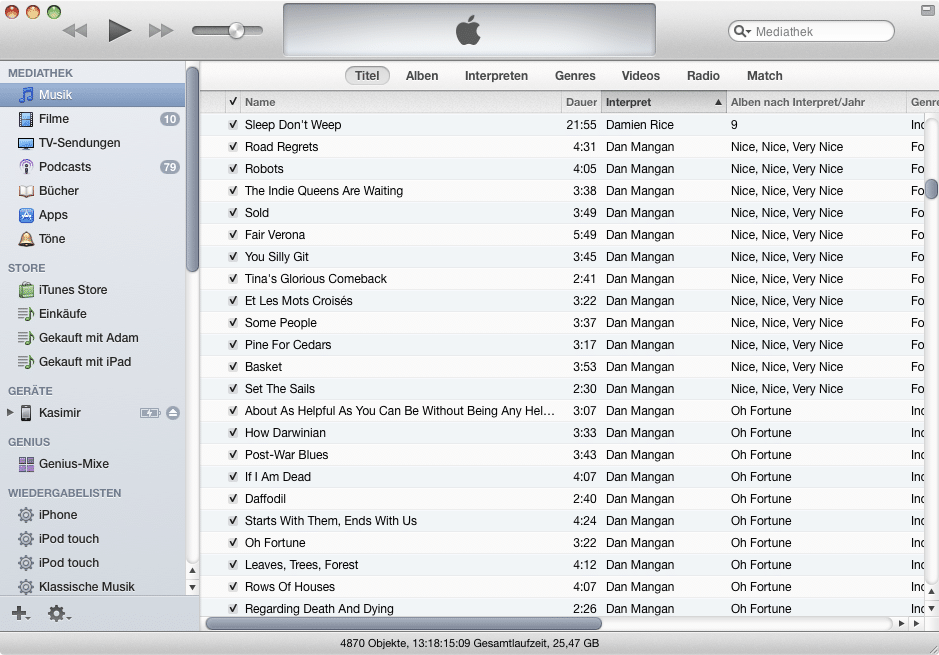Open the Filme library icon
Viewport: 939px width, 655px height.
(x=26, y=119)
